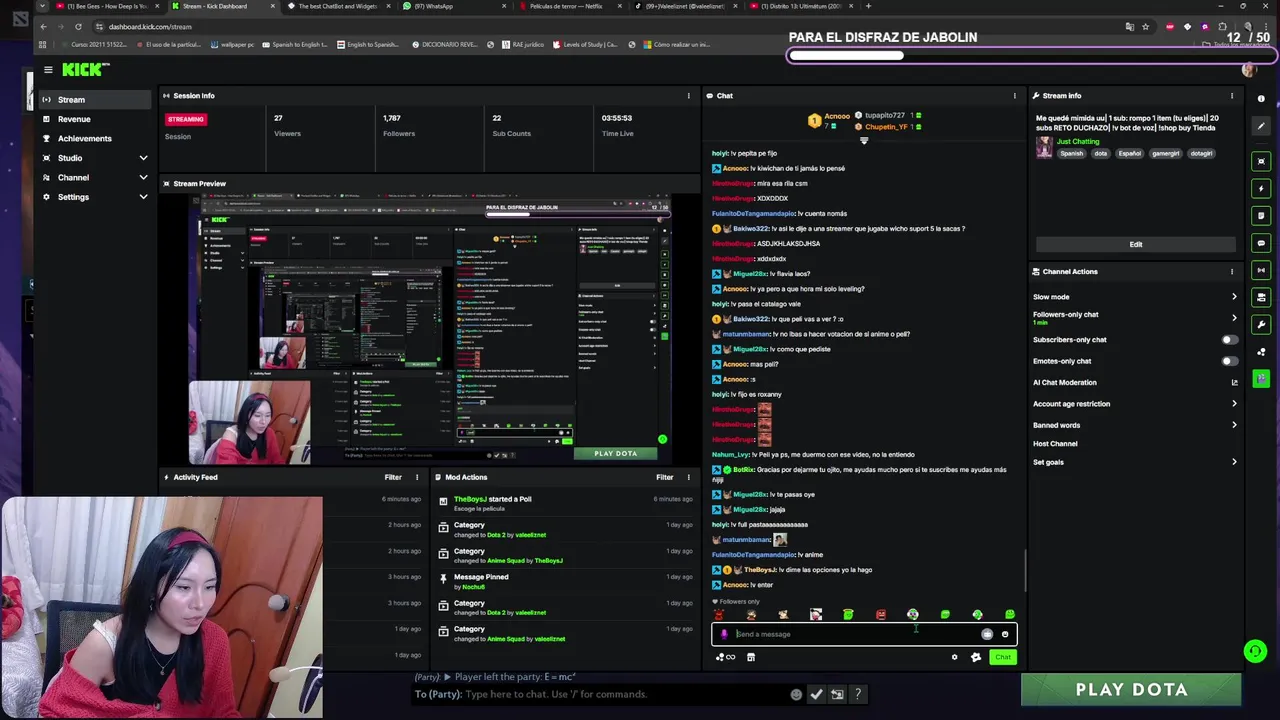This screenshot has width=1280, height=720.
Task: Open the shop icon below chat input
Action: pos(751,657)
